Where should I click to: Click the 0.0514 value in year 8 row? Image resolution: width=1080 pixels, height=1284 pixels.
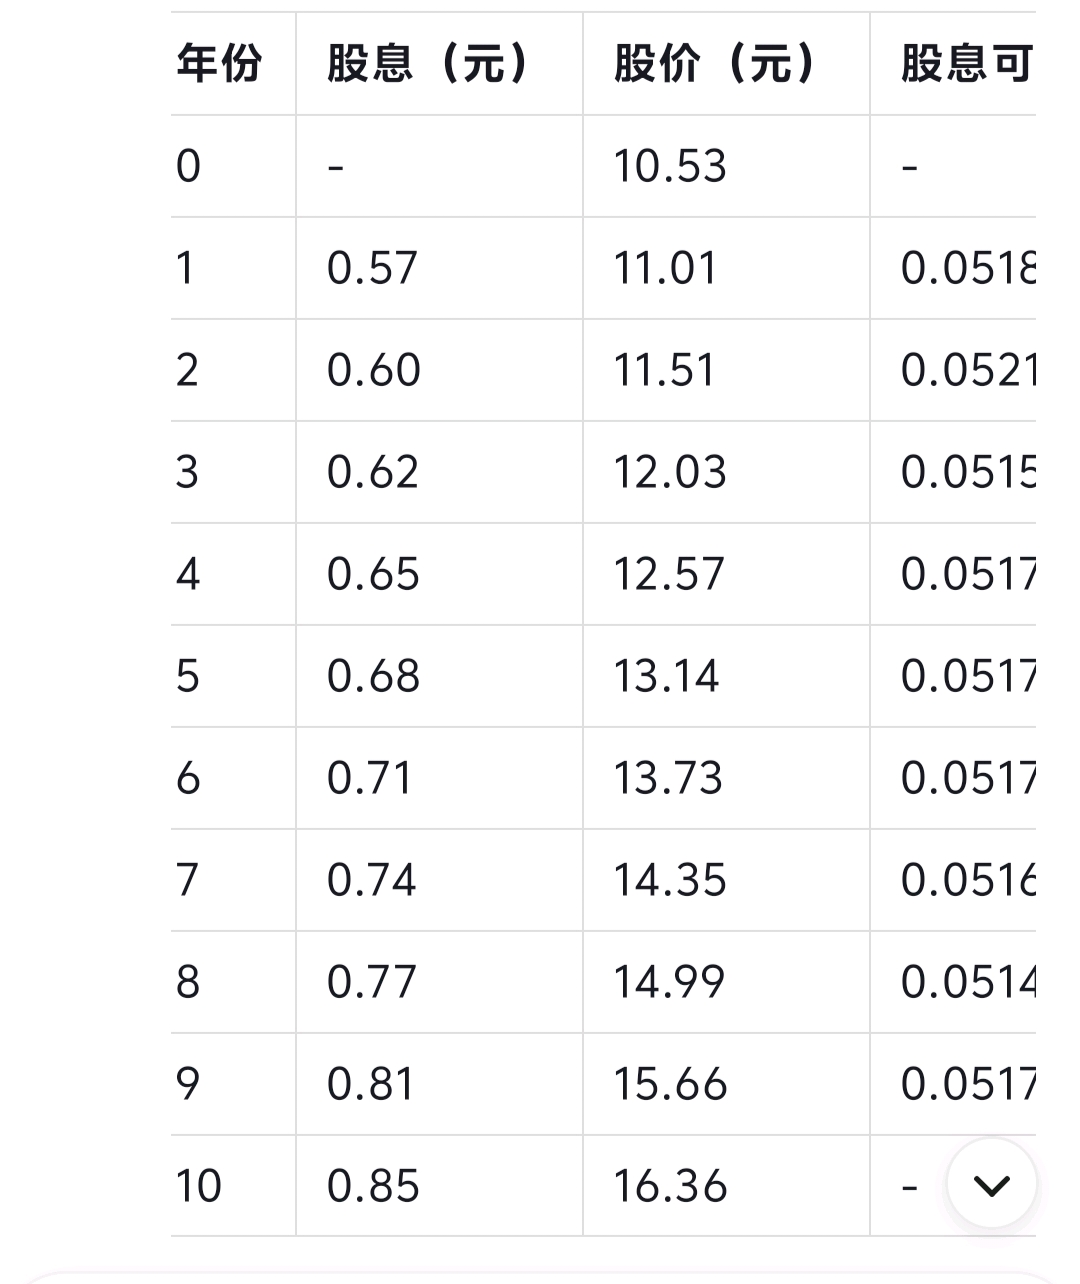coord(968,982)
